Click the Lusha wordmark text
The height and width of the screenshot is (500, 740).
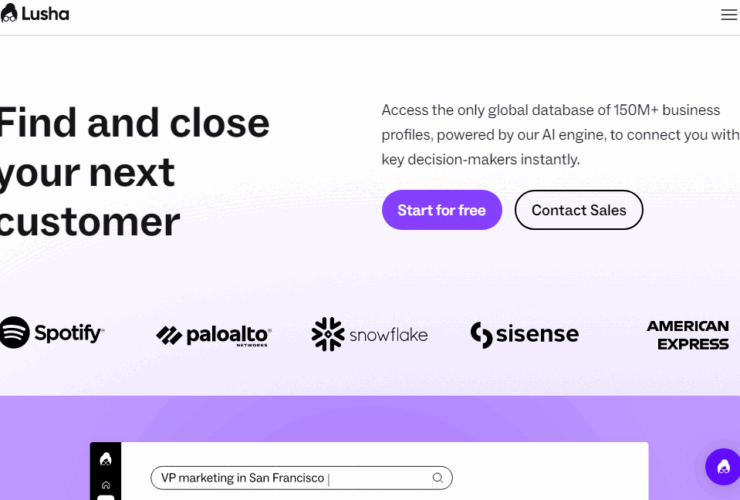click(45, 14)
